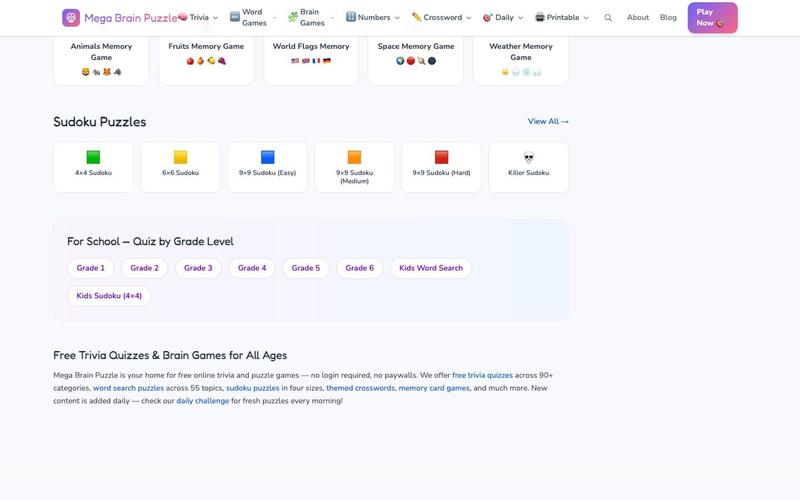Click the flag emojis under World Flags Memory
800x500 pixels.
311,61
